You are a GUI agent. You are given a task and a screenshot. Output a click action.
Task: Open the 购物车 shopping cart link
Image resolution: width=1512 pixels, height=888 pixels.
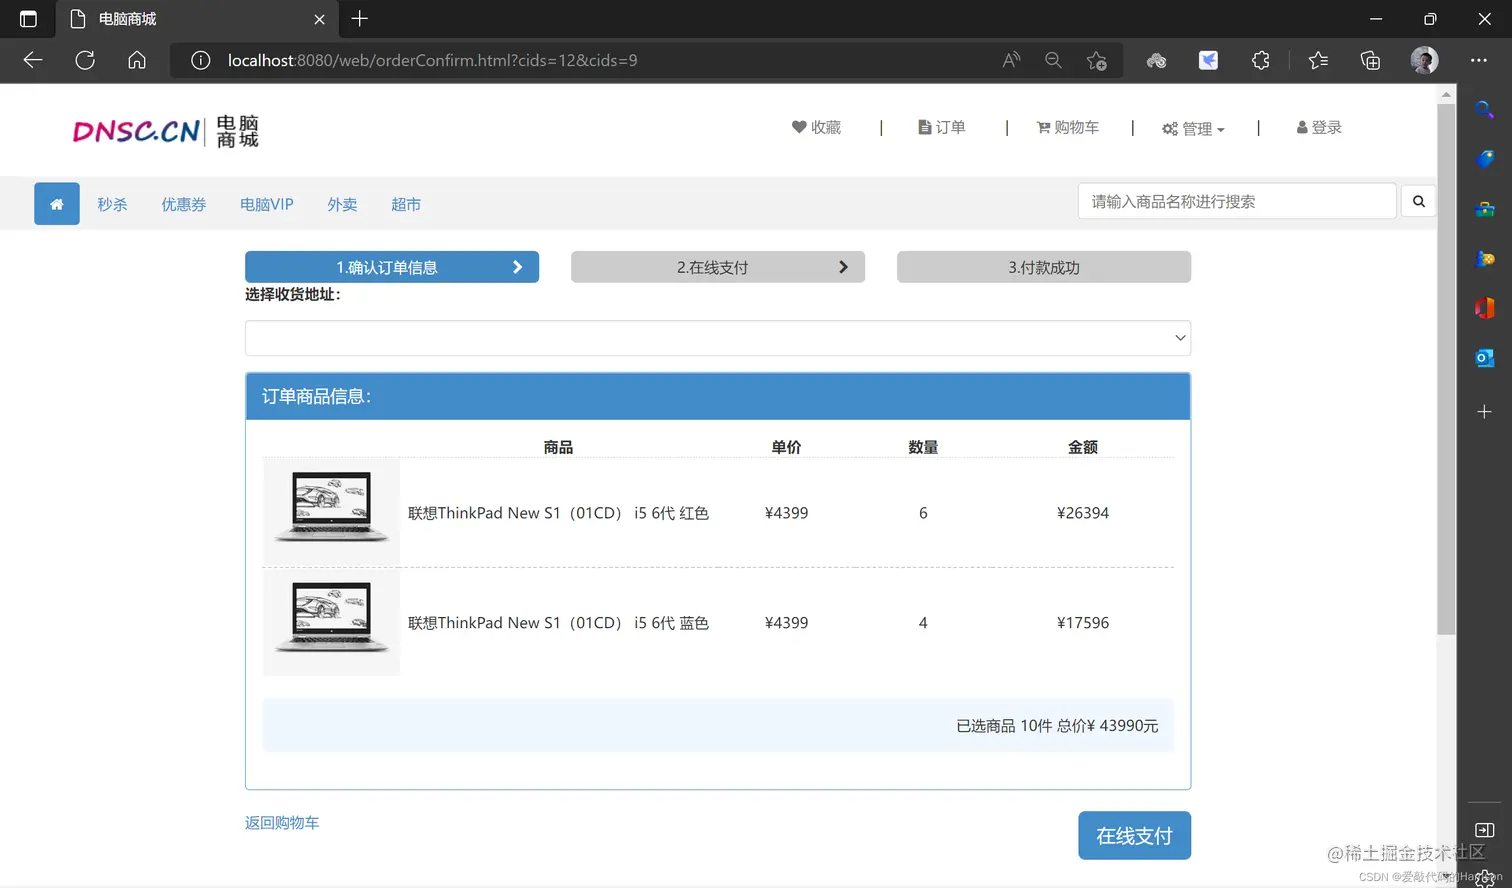point(1068,127)
